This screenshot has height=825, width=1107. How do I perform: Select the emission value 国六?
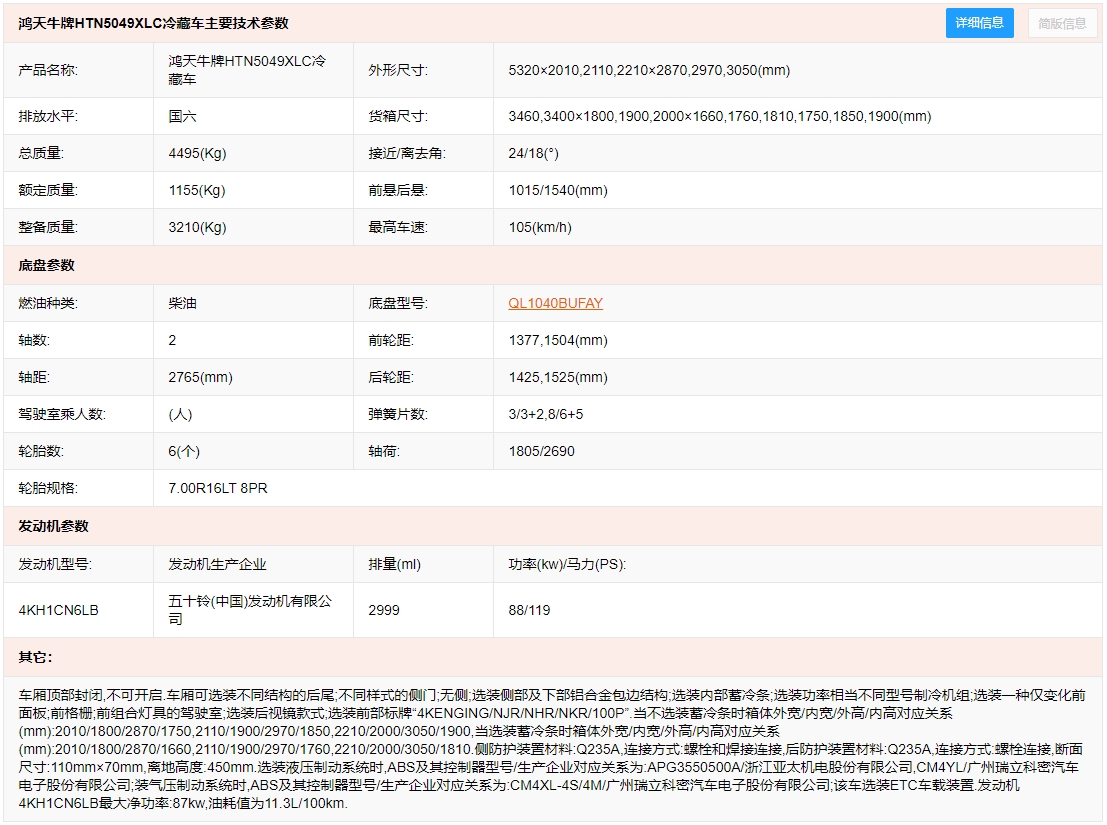coord(182,116)
